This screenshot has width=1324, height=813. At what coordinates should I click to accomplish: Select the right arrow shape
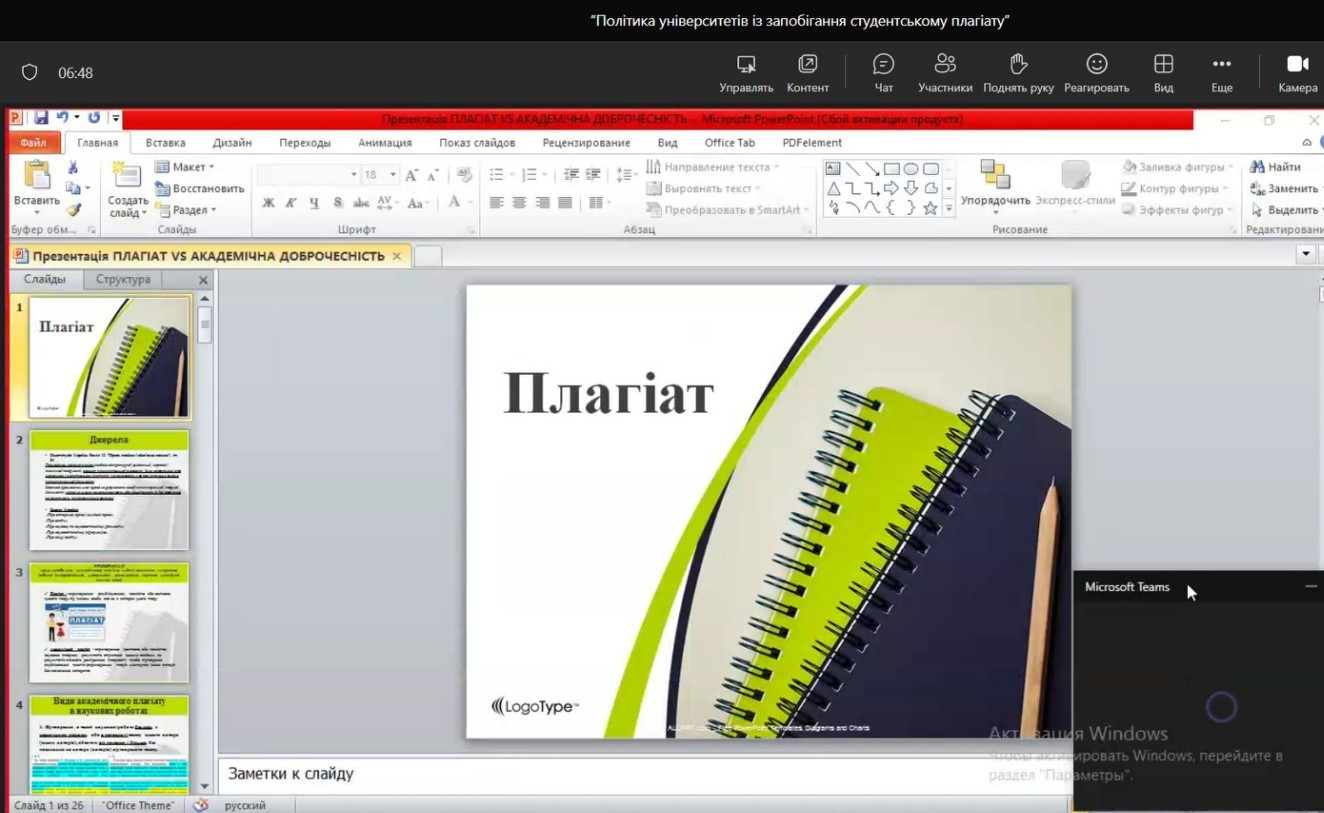tap(892, 188)
